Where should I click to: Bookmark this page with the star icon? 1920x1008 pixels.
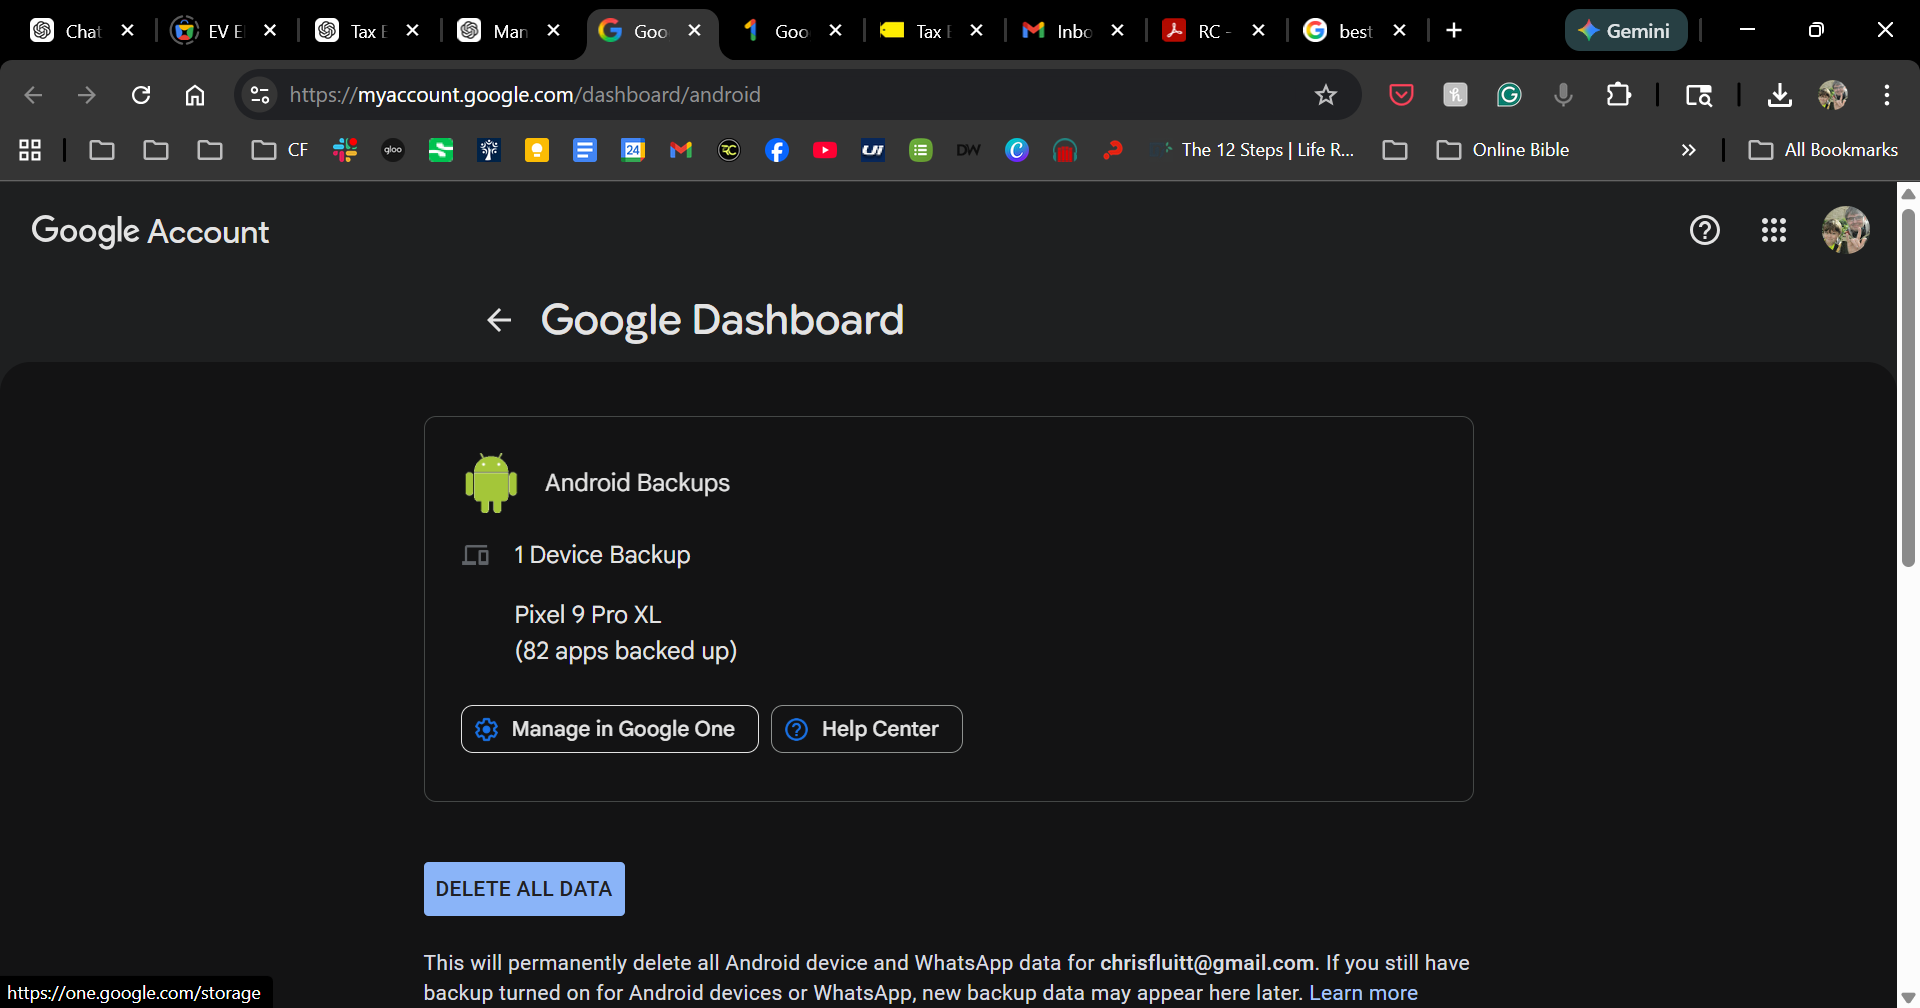[1325, 95]
